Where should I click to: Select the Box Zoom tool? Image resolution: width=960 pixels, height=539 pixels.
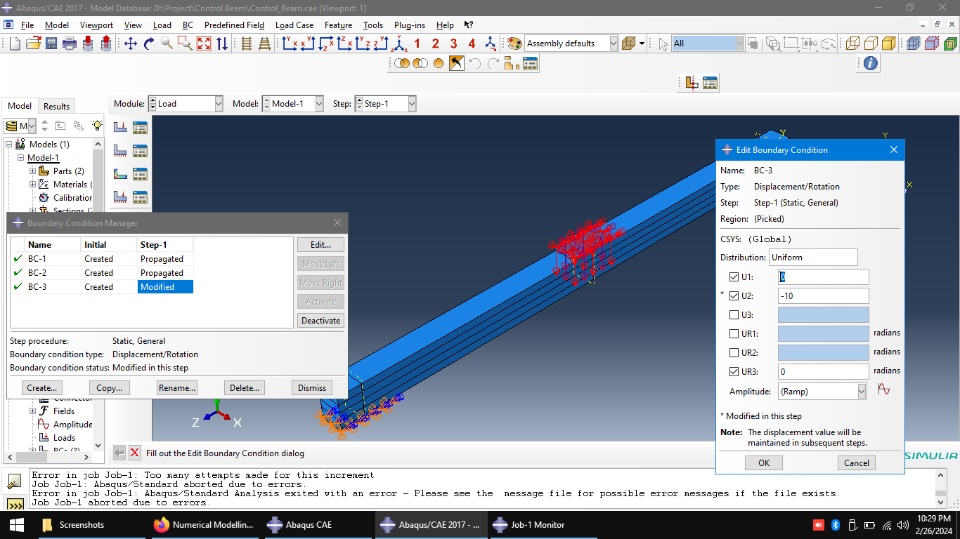click(185, 43)
